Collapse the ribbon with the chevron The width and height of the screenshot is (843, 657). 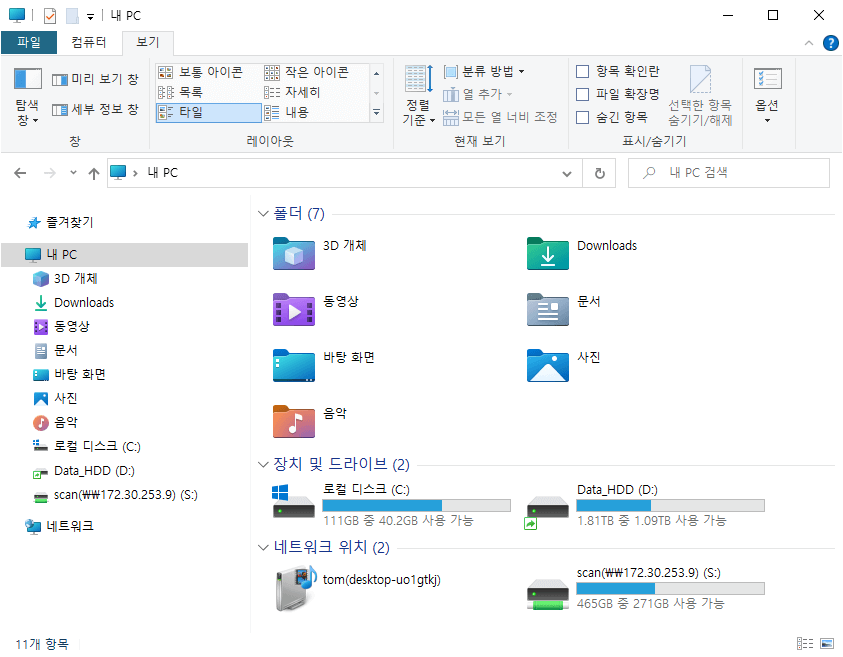click(809, 43)
